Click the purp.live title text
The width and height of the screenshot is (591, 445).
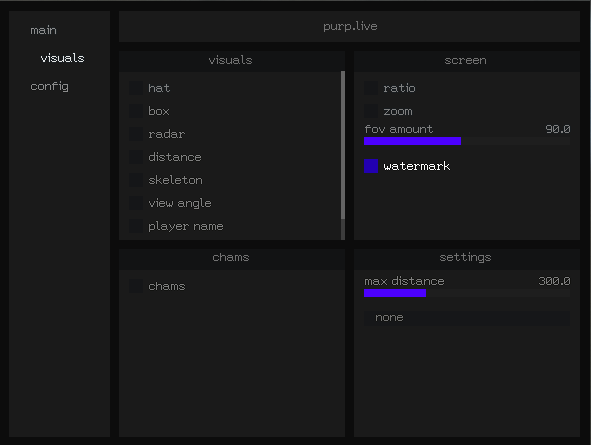tap(350, 26)
